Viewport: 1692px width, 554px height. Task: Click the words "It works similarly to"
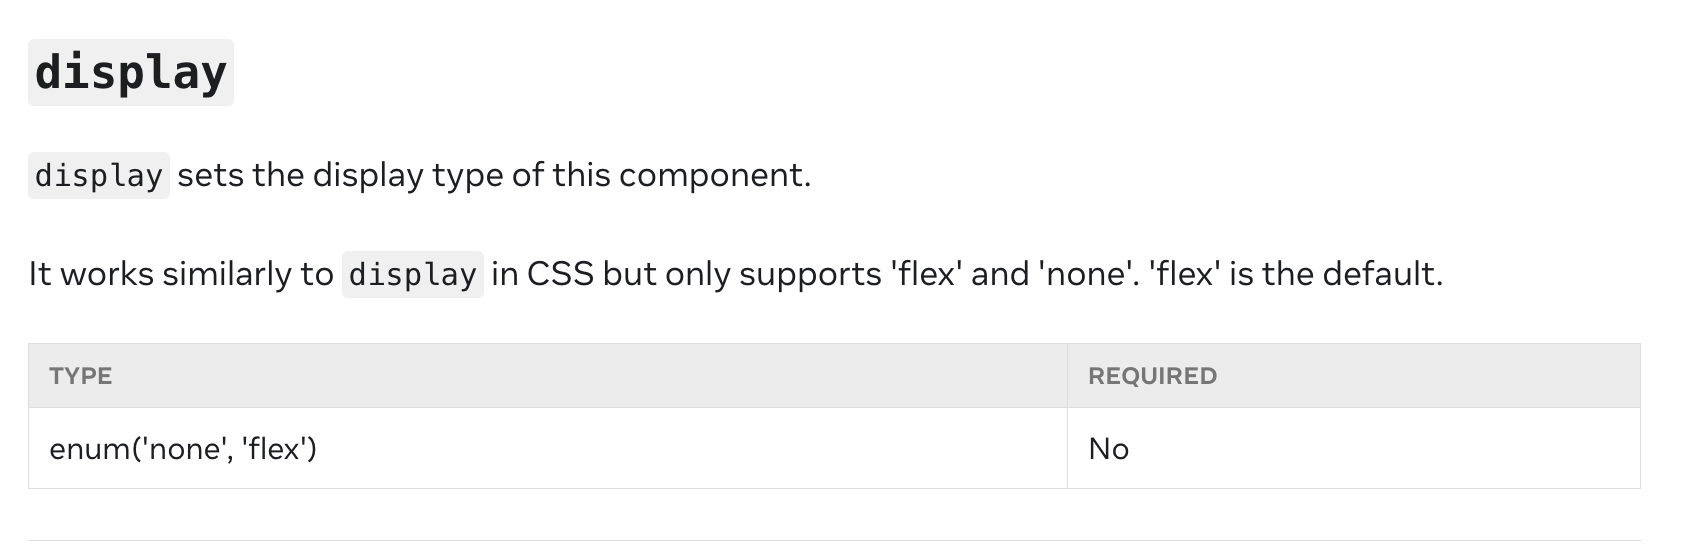pyautogui.click(x=180, y=274)
